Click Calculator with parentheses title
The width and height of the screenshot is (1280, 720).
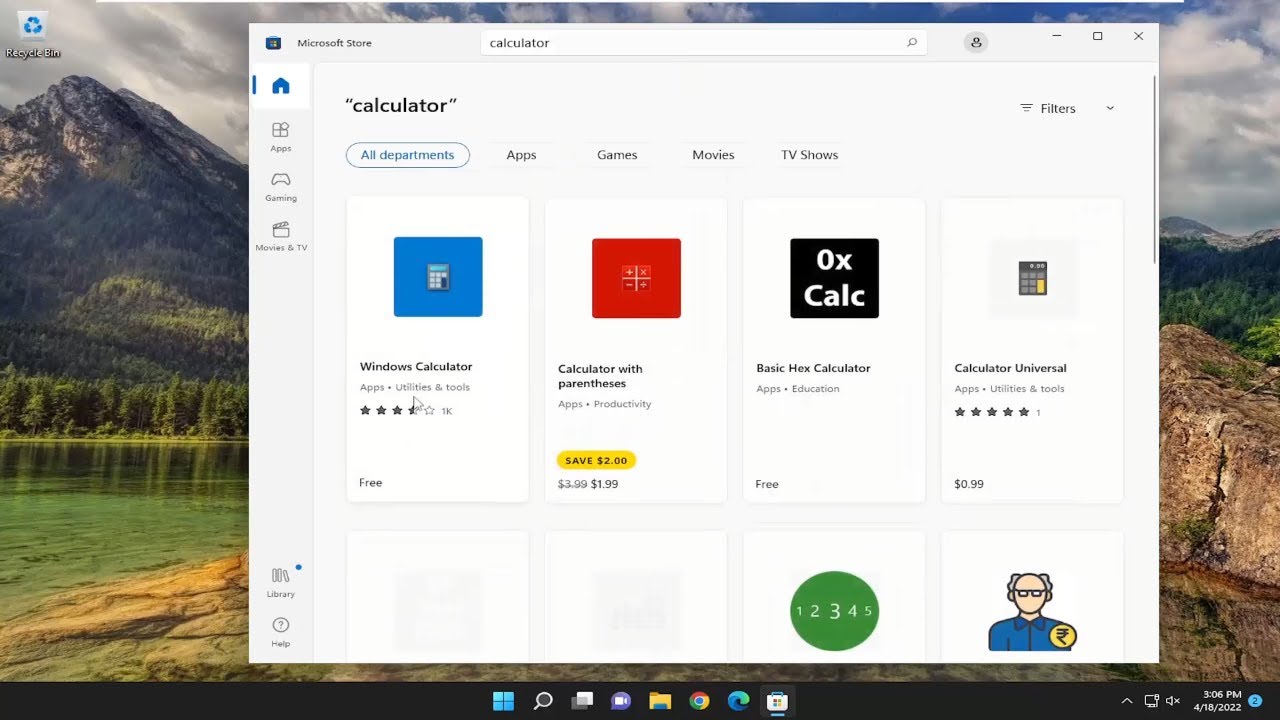click(600, 376)
